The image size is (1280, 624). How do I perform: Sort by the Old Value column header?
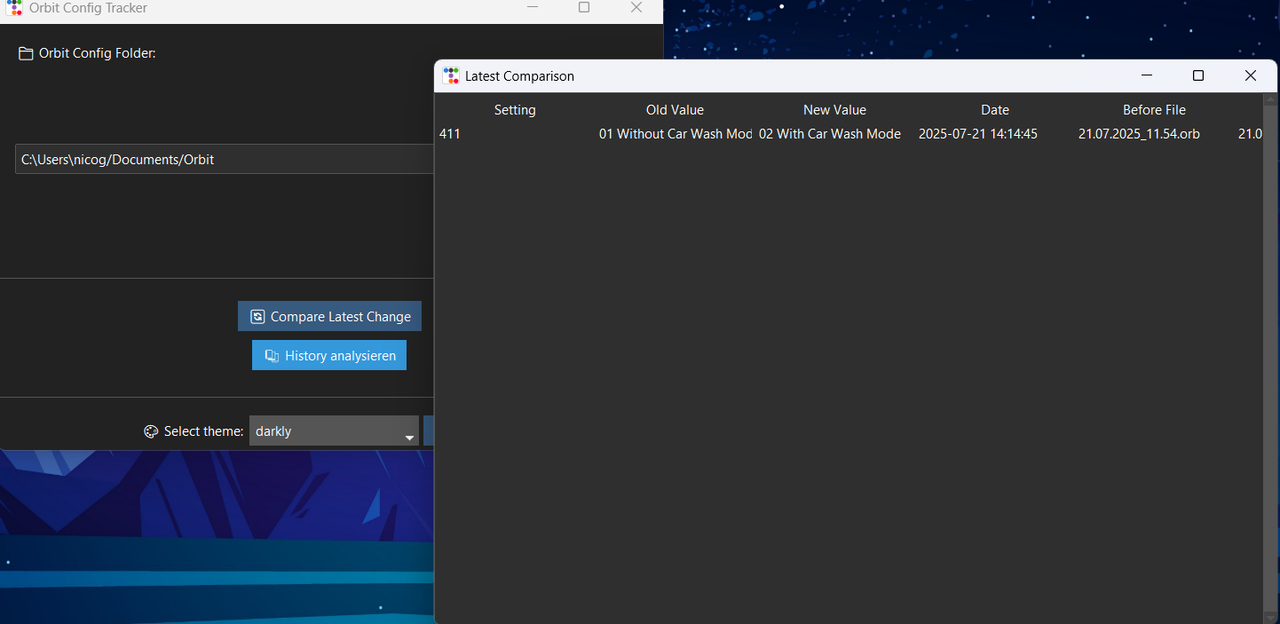pos(675,110)
